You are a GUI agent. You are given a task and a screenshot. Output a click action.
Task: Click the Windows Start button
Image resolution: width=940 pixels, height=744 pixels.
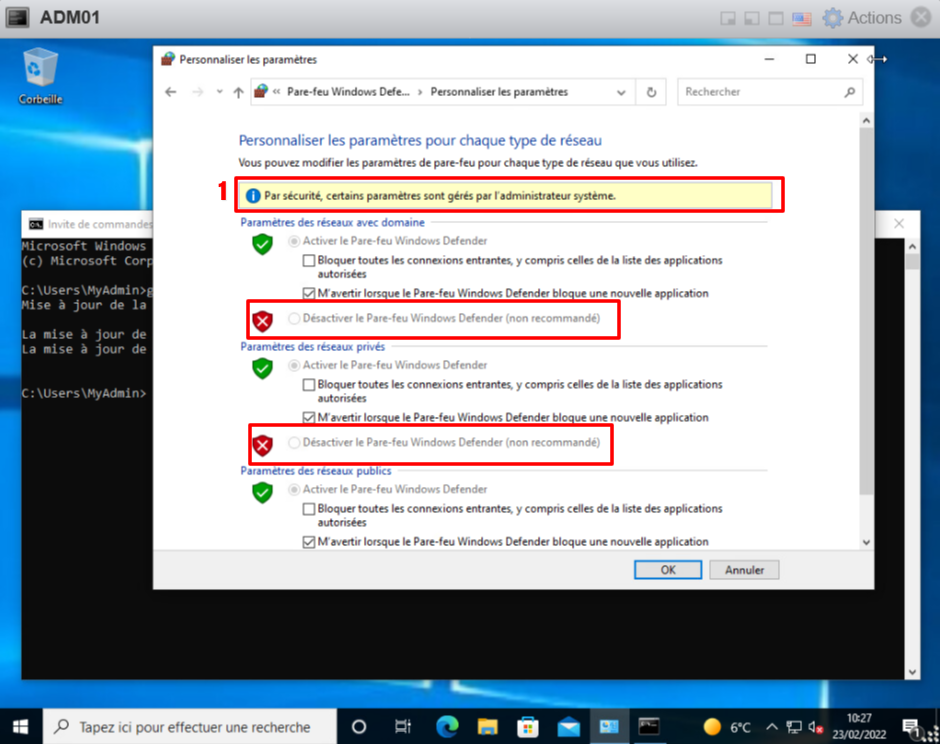click(20, 726)
